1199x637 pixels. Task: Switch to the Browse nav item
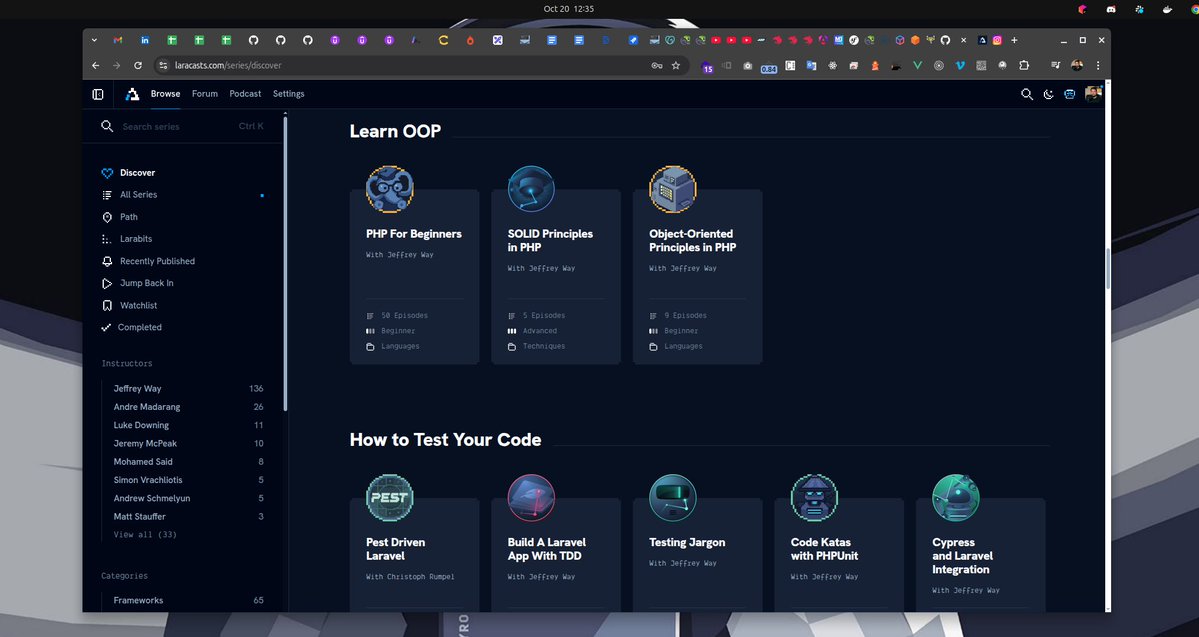[x=165, y=93]
